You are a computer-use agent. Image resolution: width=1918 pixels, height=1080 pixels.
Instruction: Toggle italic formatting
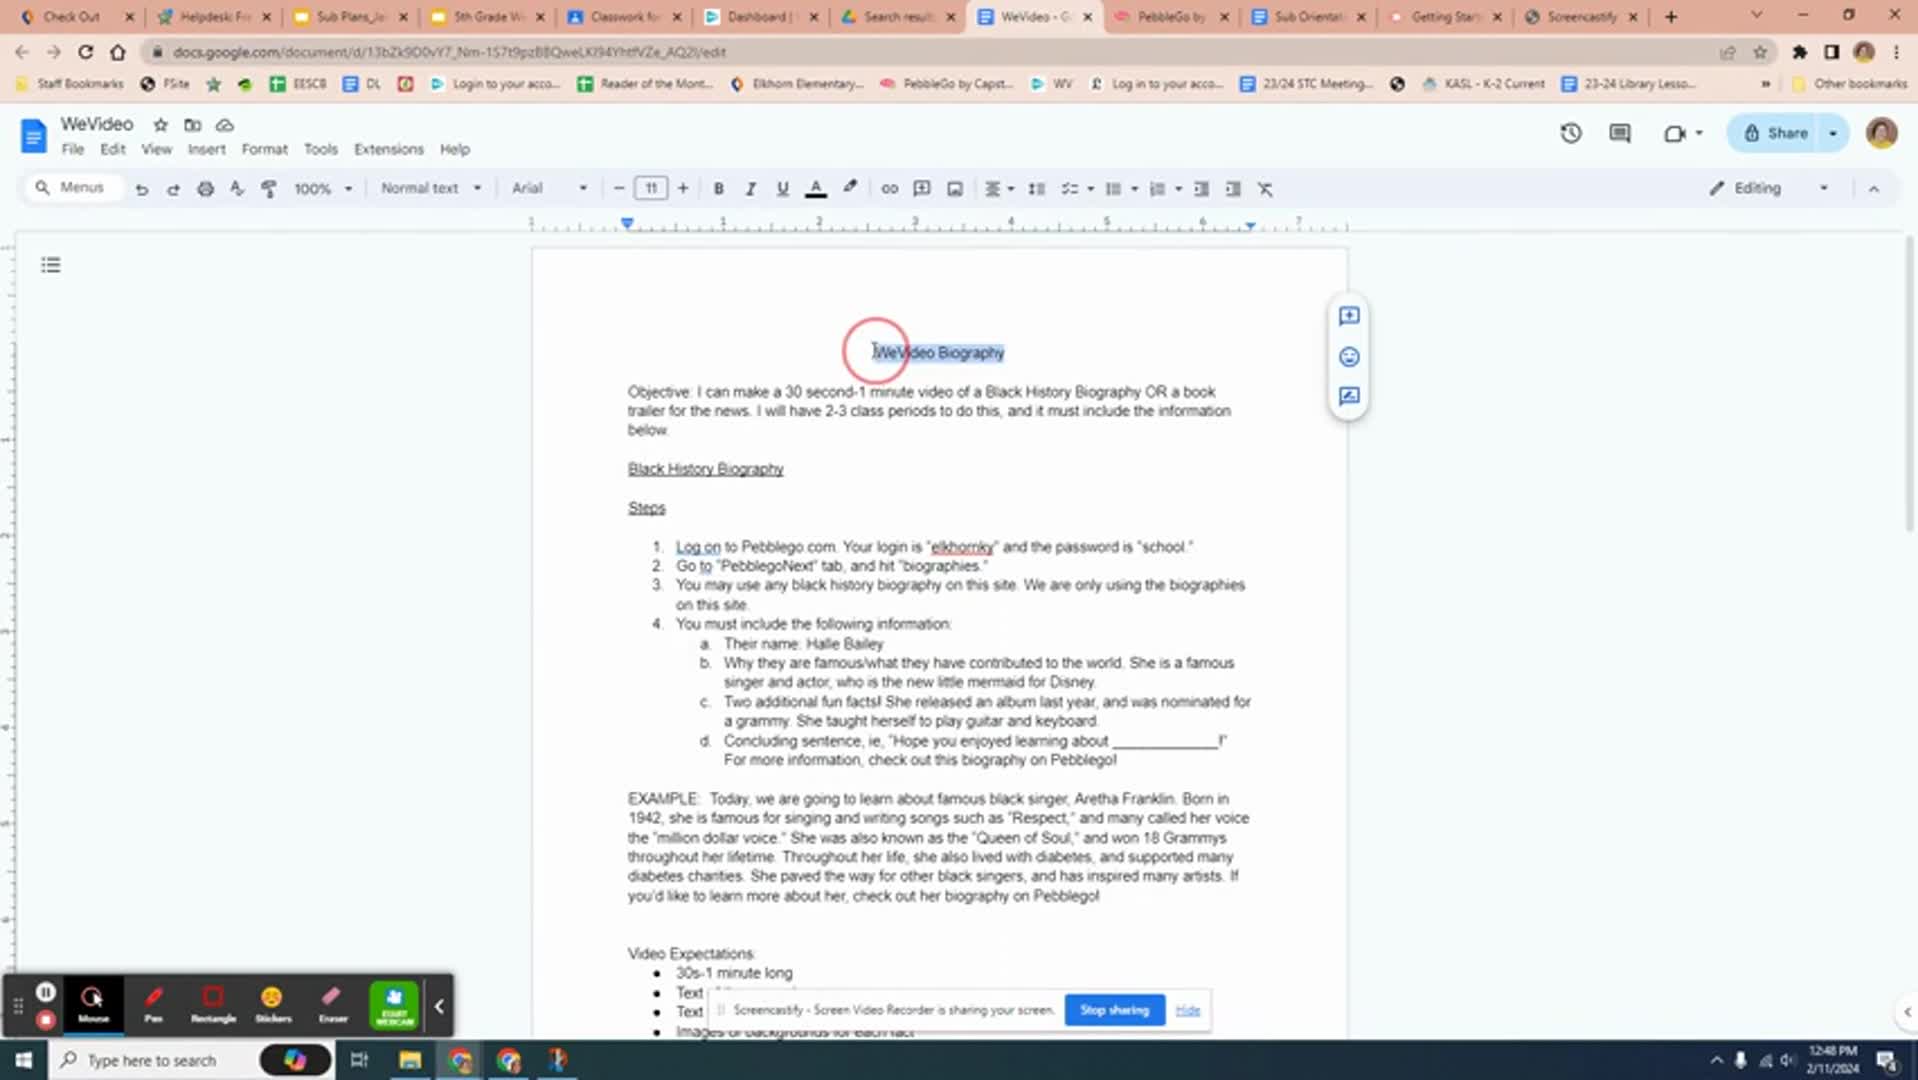[750, 189]
